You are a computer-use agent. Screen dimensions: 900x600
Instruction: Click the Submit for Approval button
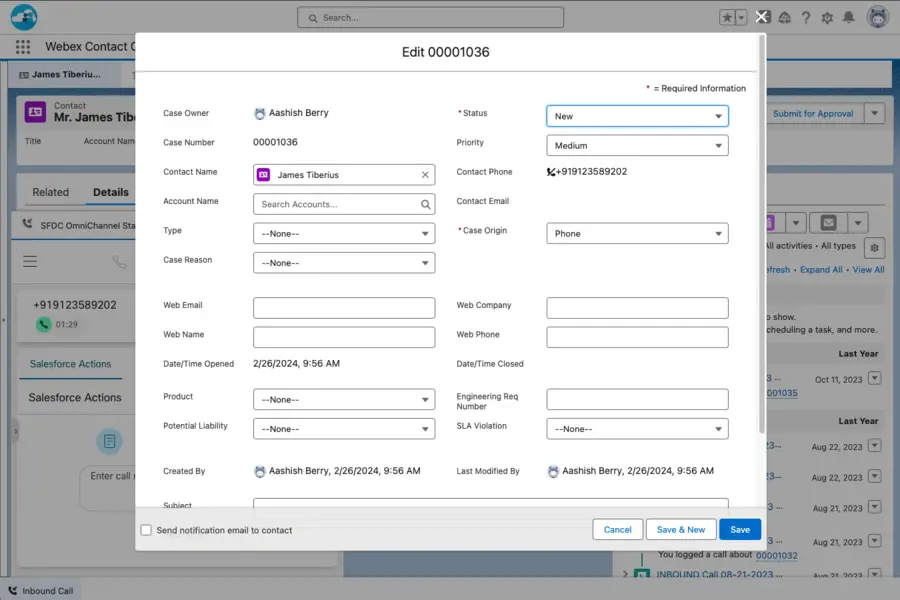click(813, 114)
